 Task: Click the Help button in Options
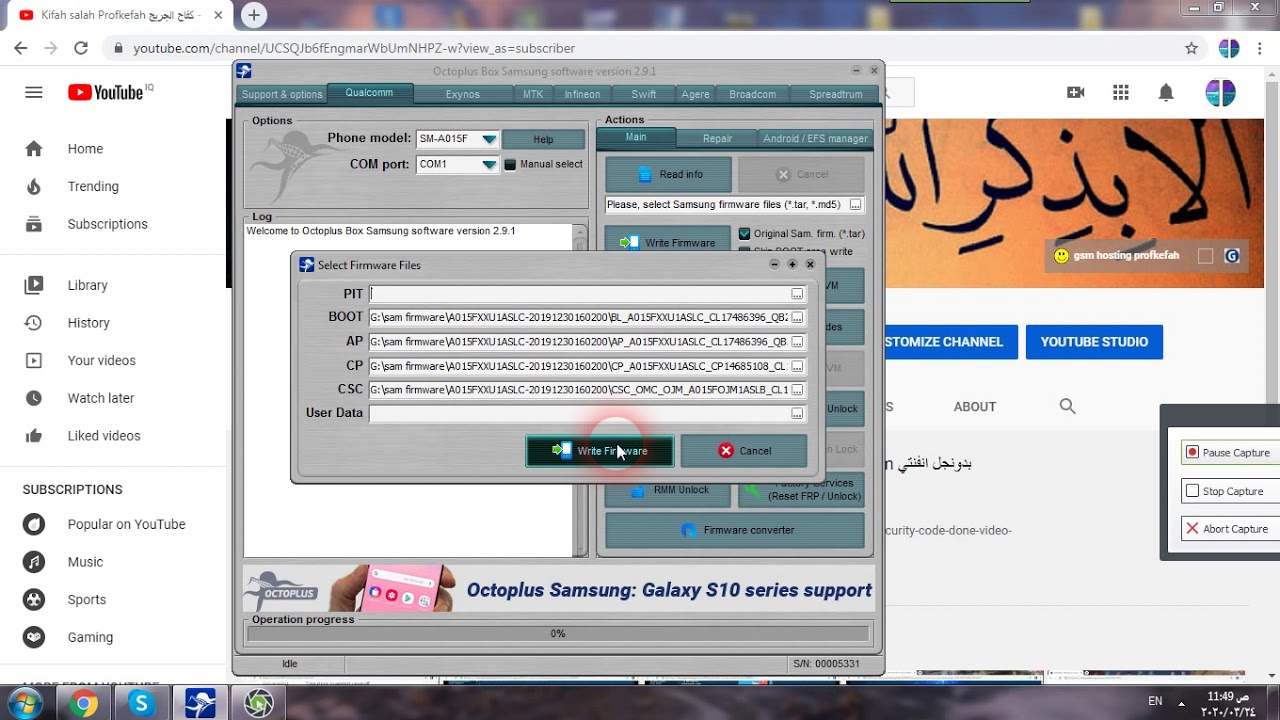(543, 139)
